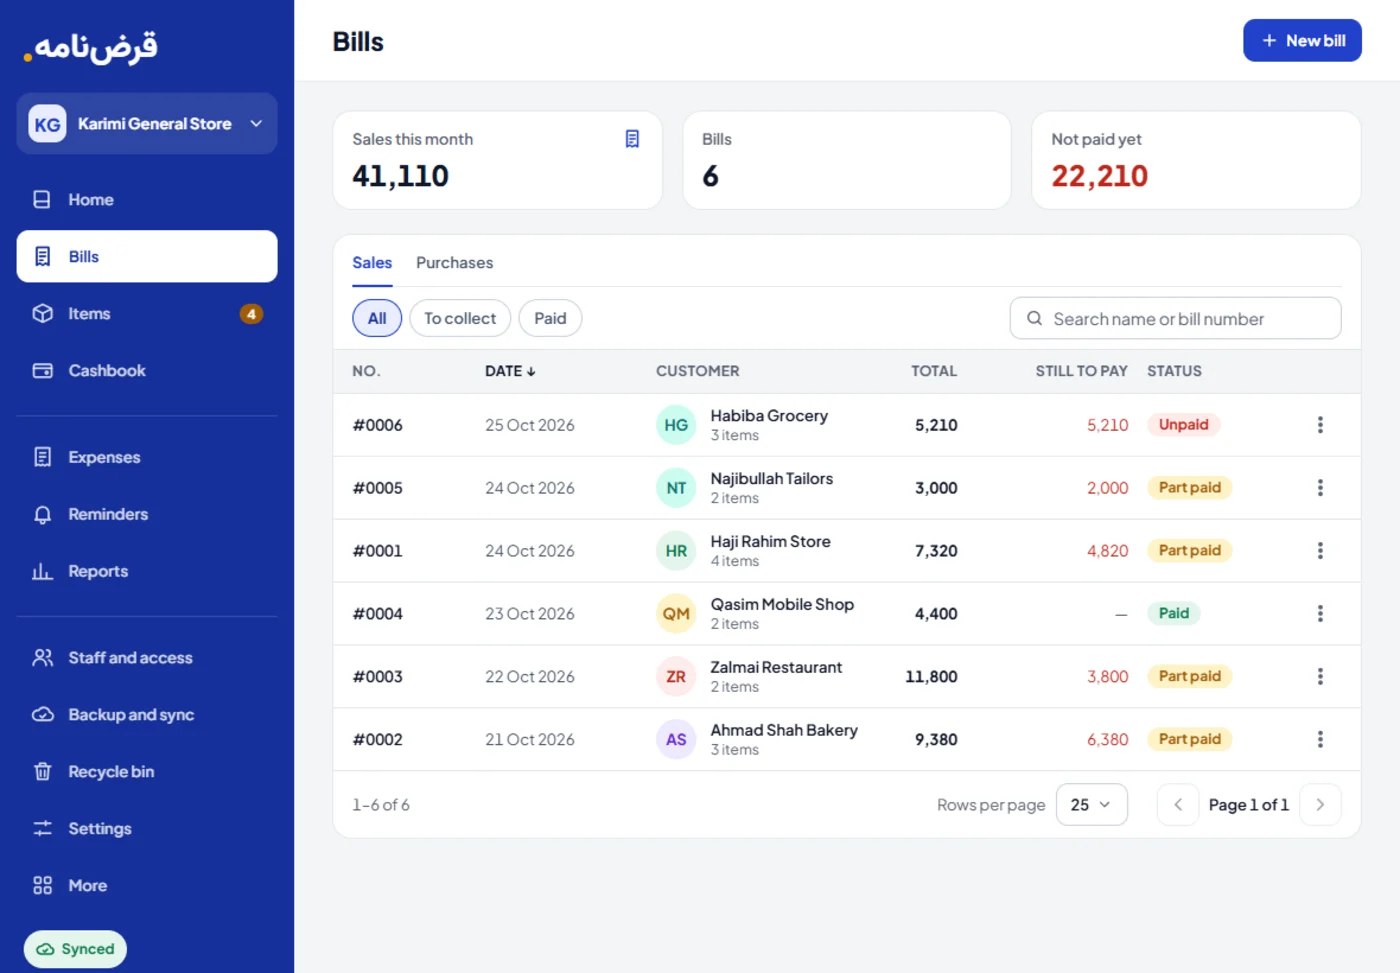Filter bills by Paid
Screen dimensions: 1400x973
pyautogui.click(x=550, y=318)
